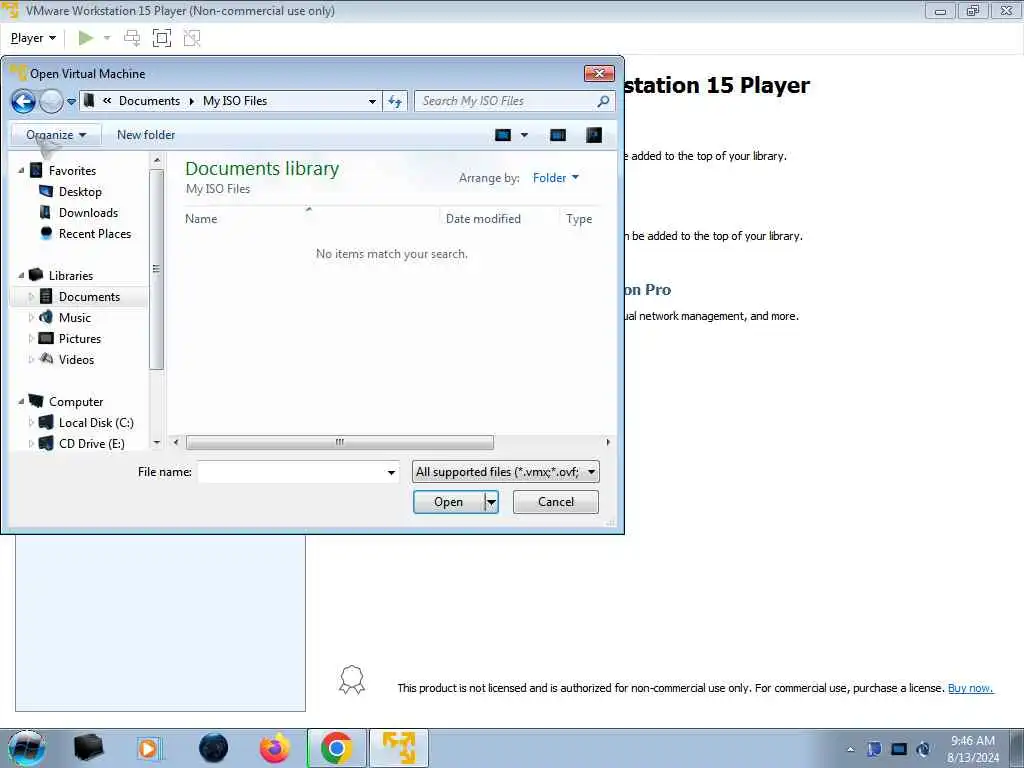Click the VMware Player taskbar icon
Screen dimensions: 1024x768
[399, 748]
